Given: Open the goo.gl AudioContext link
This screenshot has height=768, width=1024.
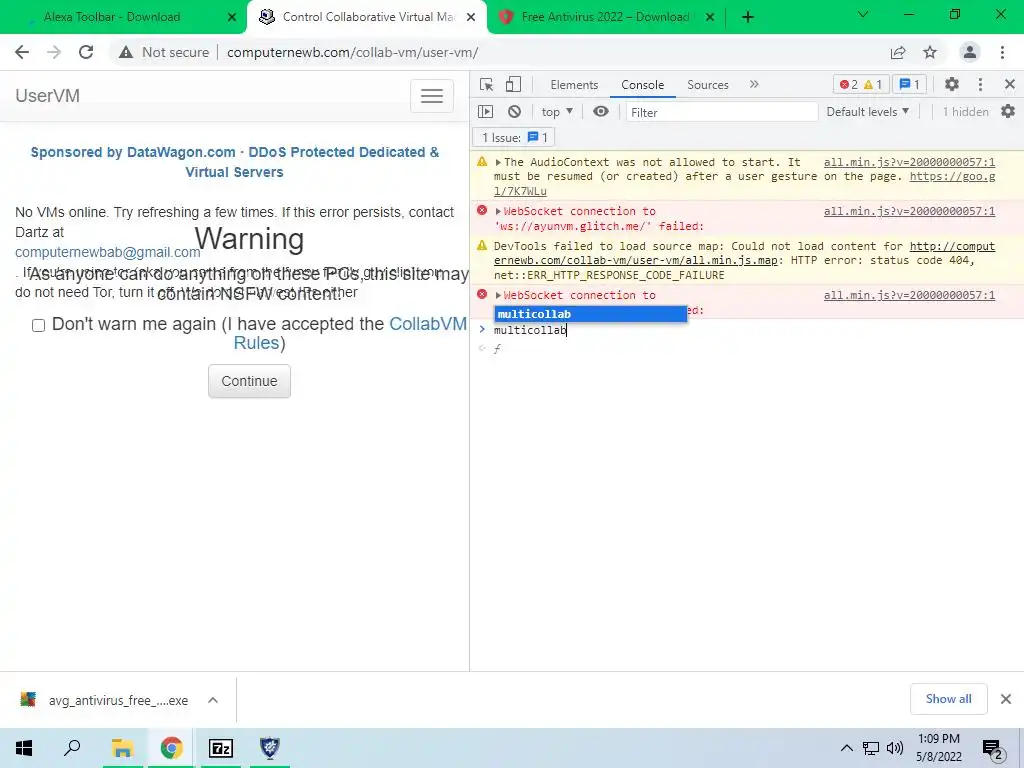Looking at the screenshot, I should 952,176.
